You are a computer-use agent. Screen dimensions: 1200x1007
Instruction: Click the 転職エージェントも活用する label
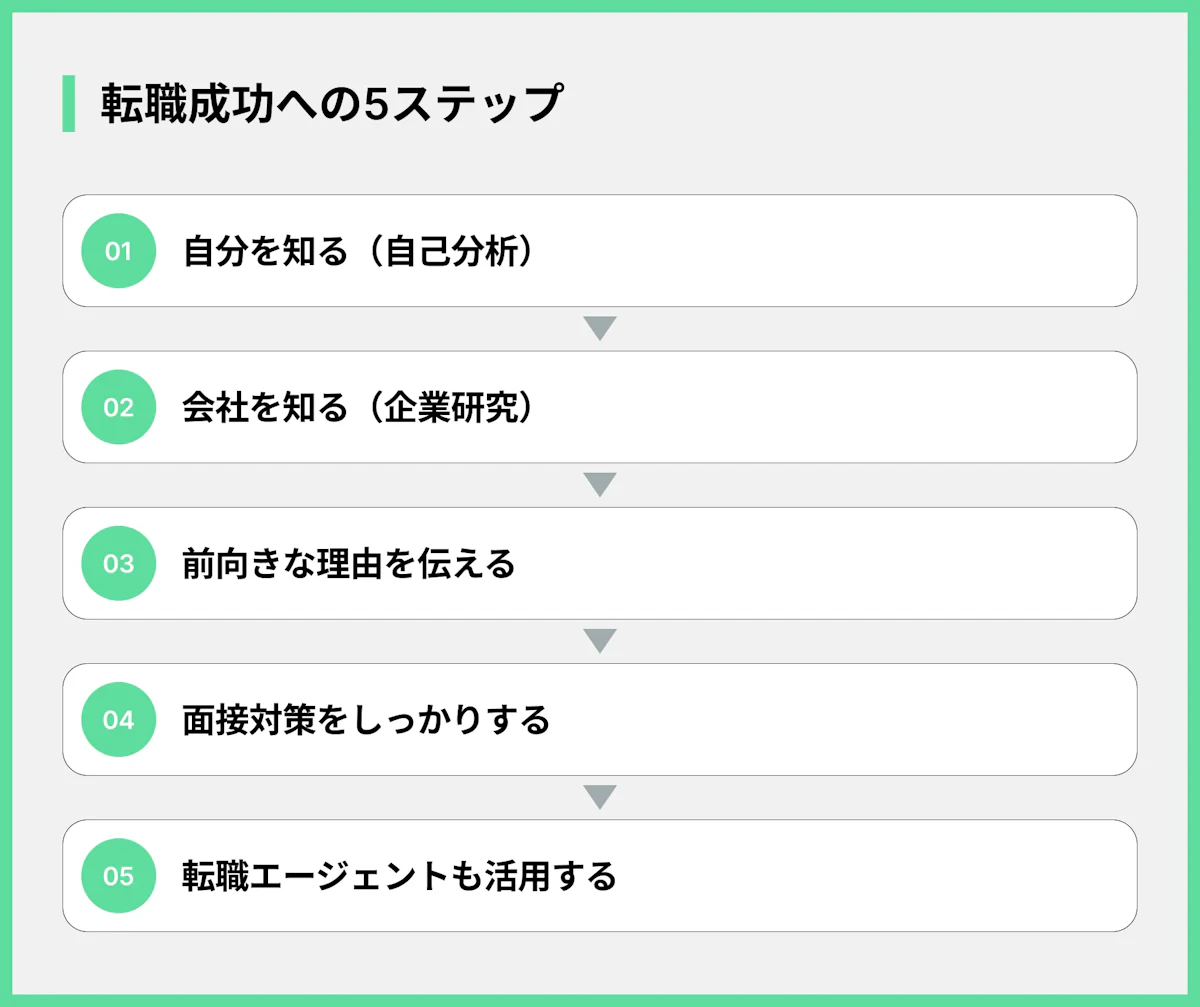point(399,876)
